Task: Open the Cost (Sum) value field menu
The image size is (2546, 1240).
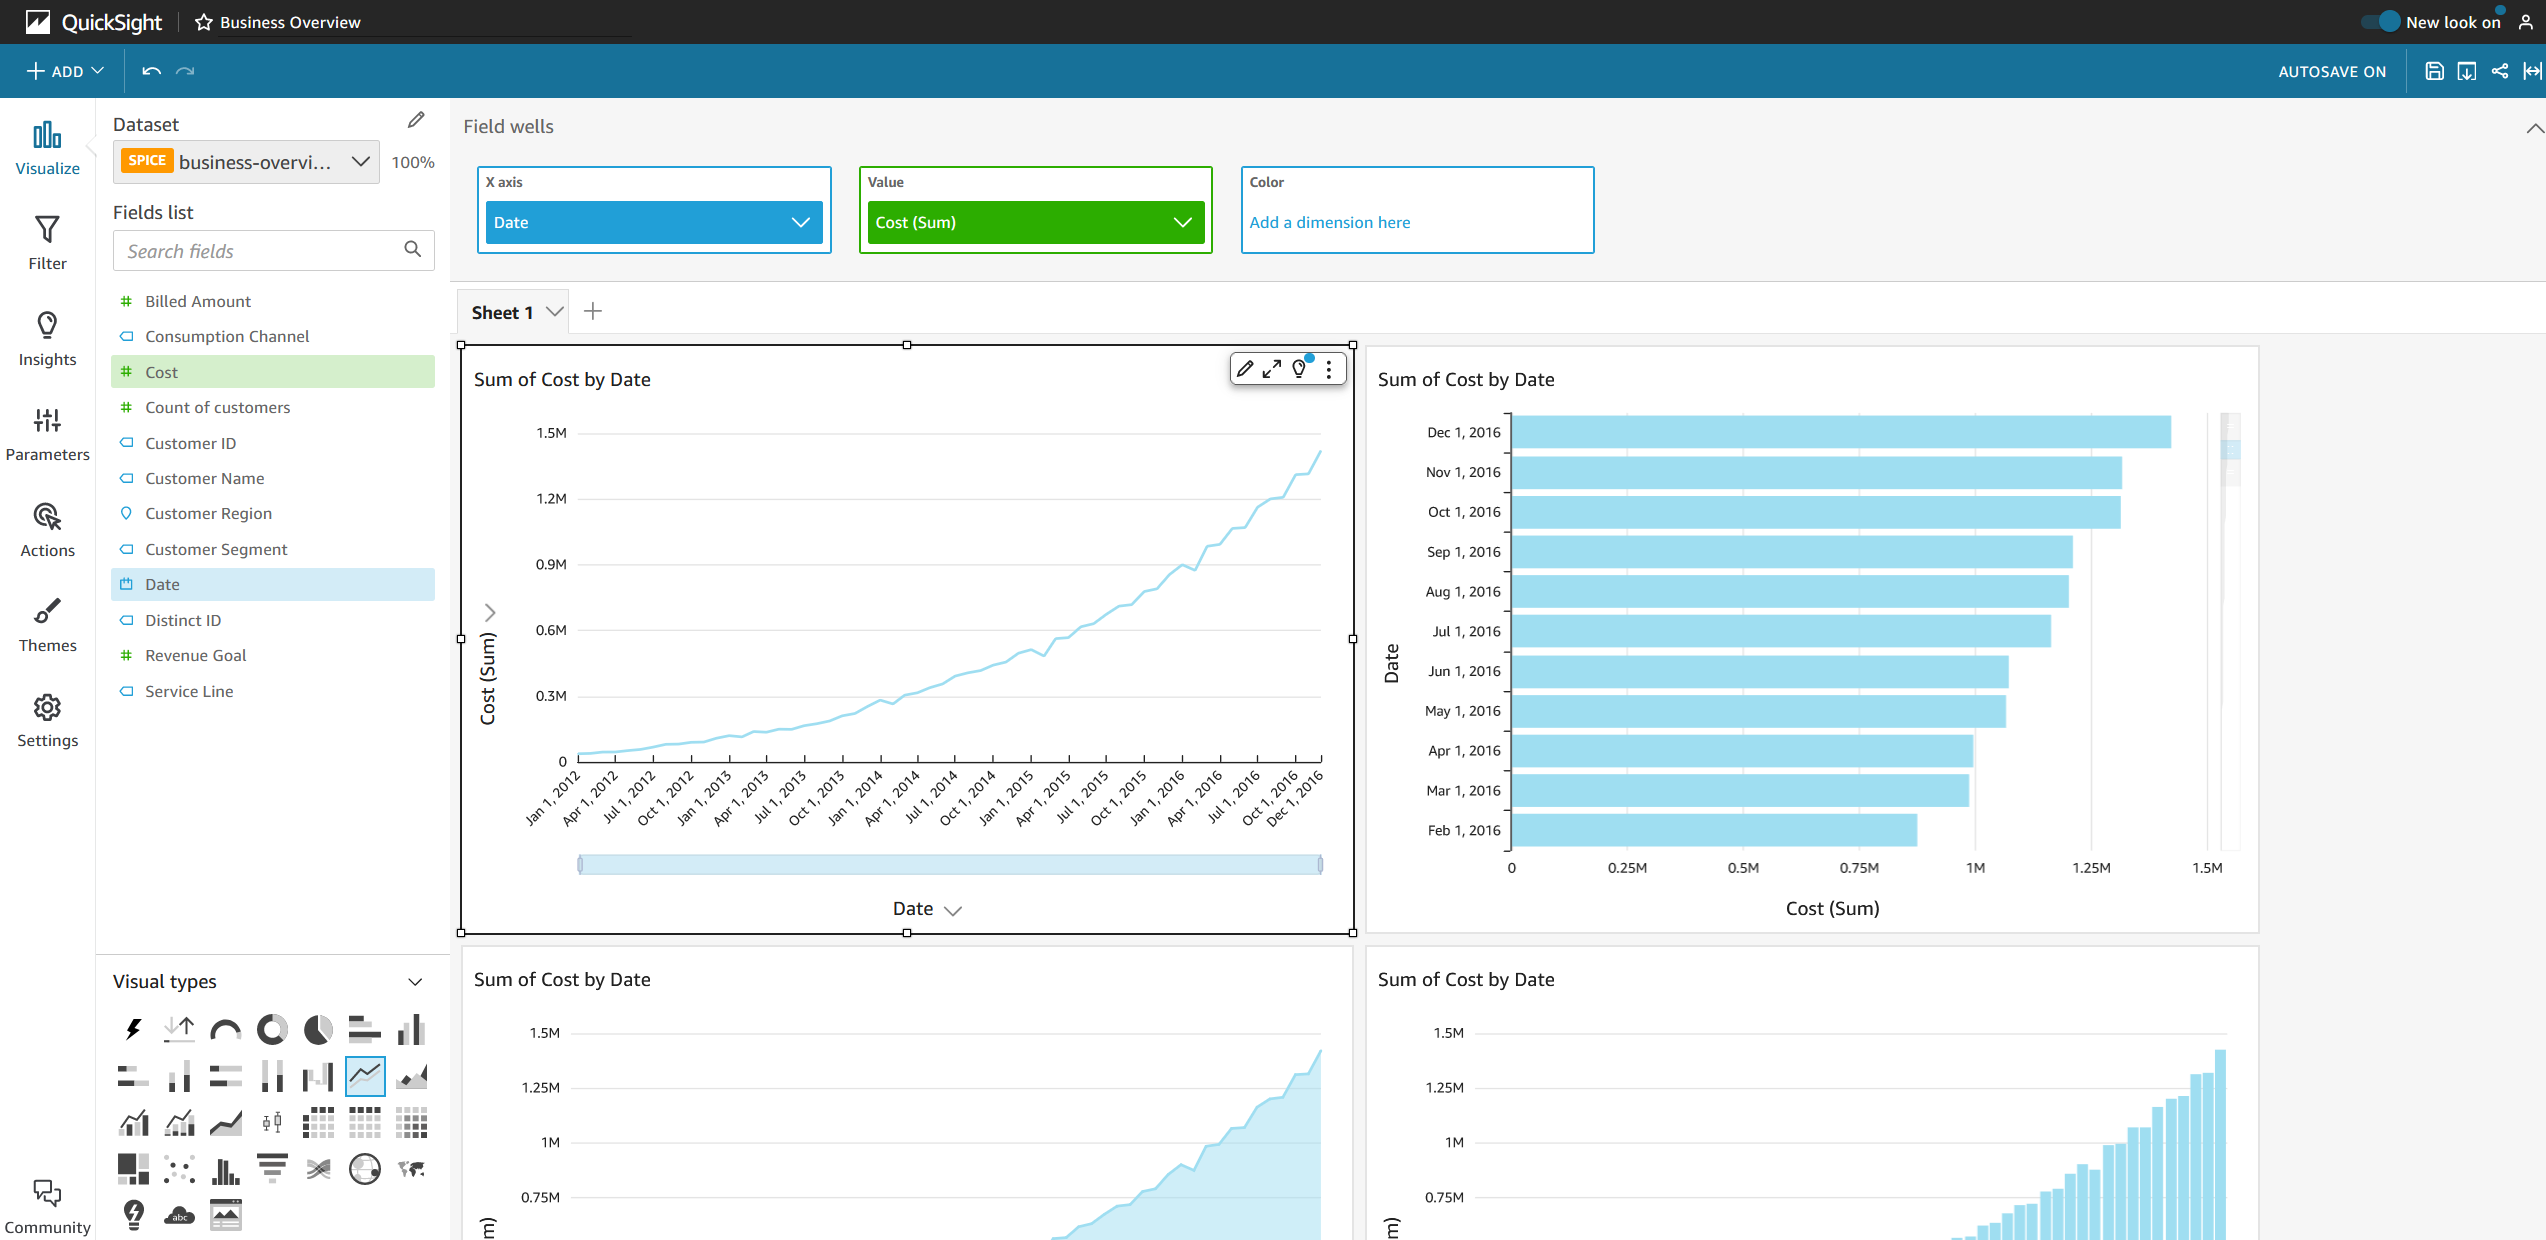Action: (1182, 222)
